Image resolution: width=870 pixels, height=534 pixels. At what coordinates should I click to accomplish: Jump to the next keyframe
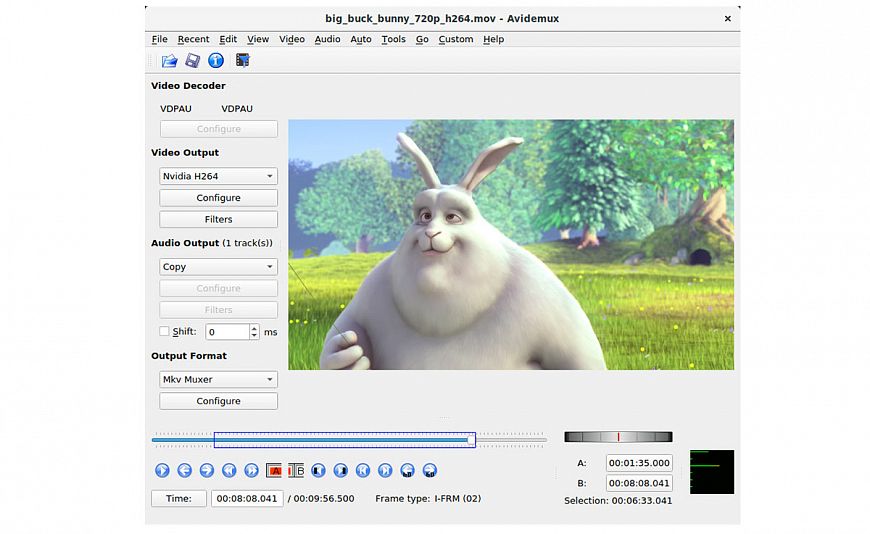pos(251,470)
